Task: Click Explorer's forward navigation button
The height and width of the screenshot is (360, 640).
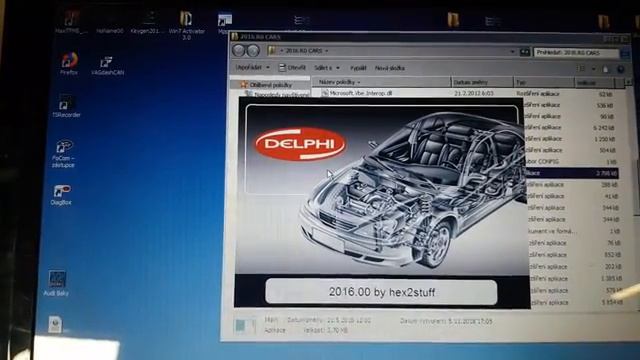Action: click(x=253, y=51)
